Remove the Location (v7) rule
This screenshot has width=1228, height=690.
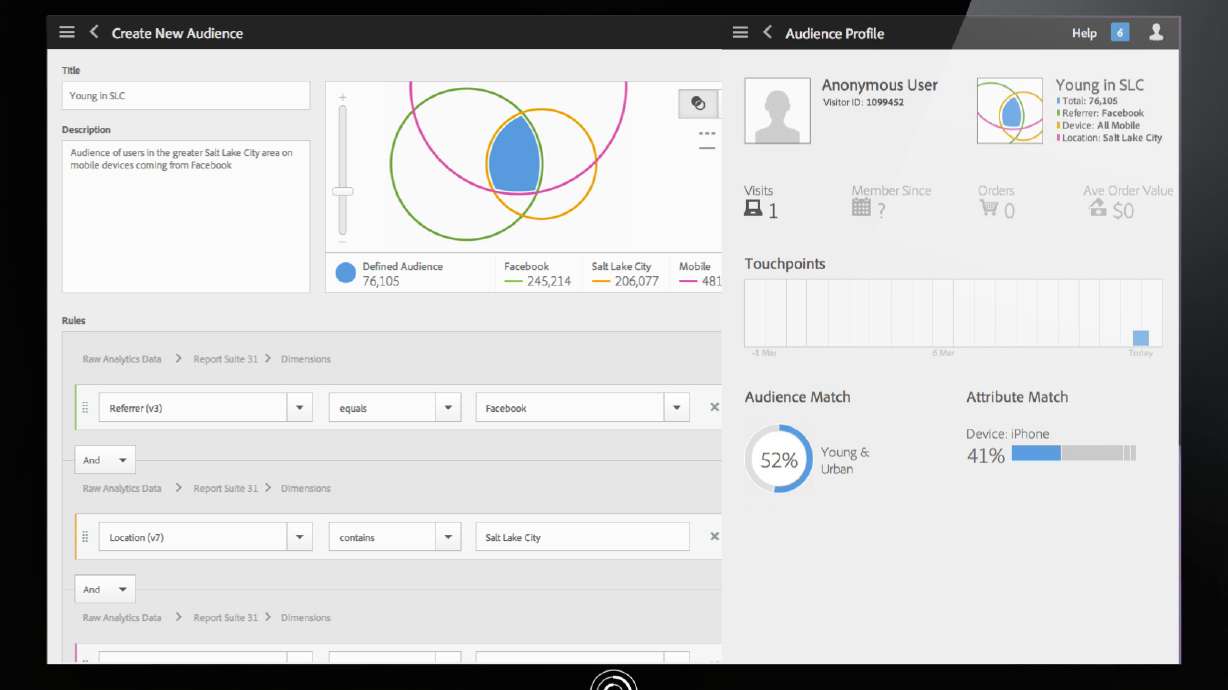tap(714, 536)
